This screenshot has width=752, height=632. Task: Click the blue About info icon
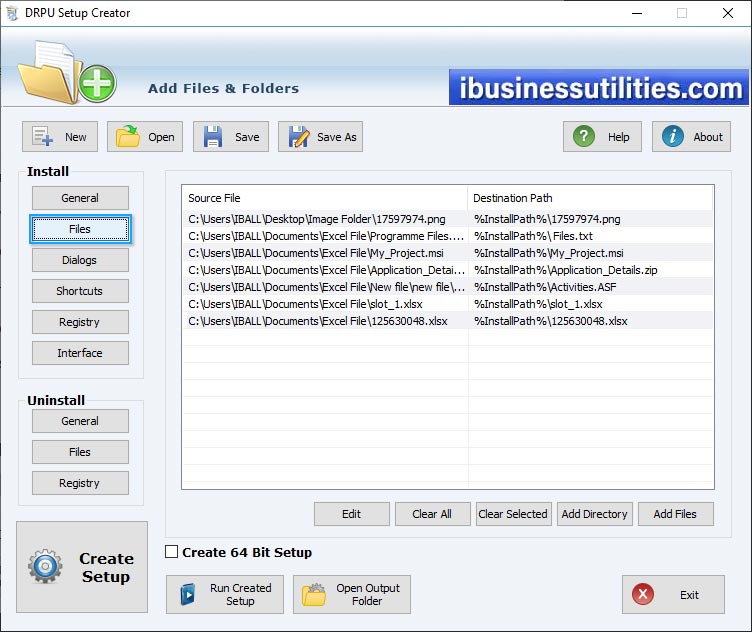coord(672,136)
